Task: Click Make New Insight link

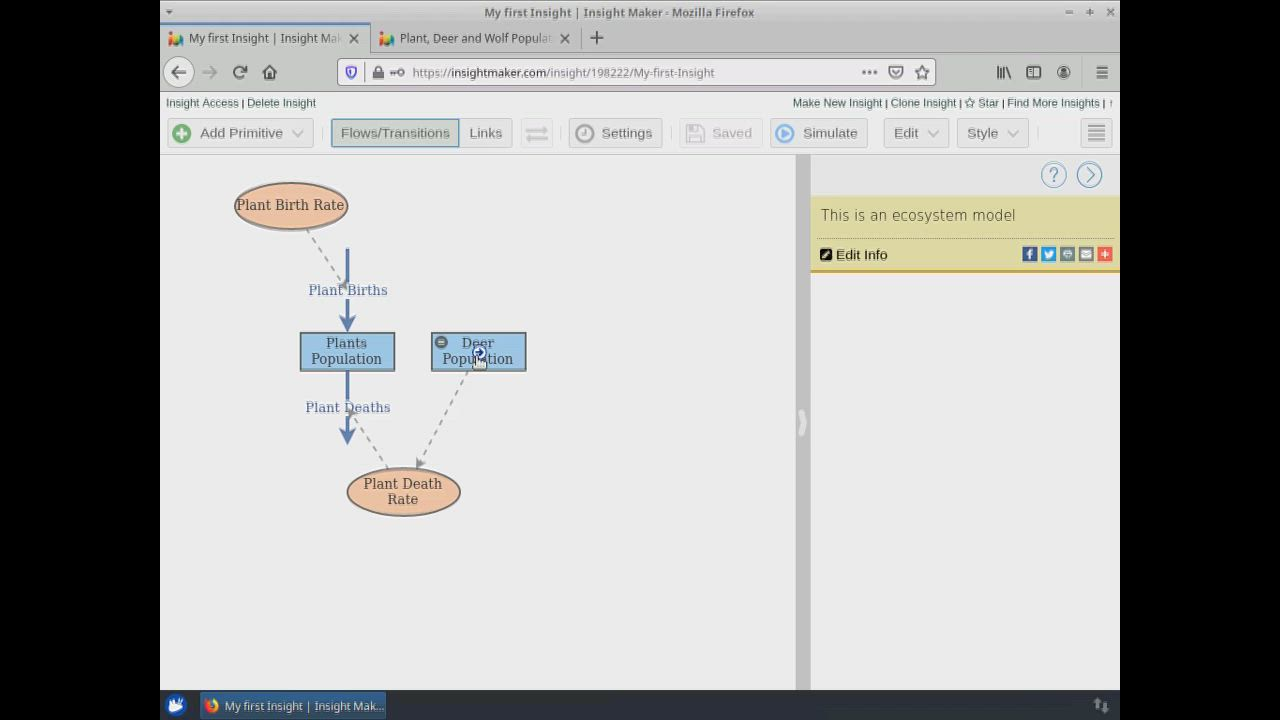Action: click(837, 103)
